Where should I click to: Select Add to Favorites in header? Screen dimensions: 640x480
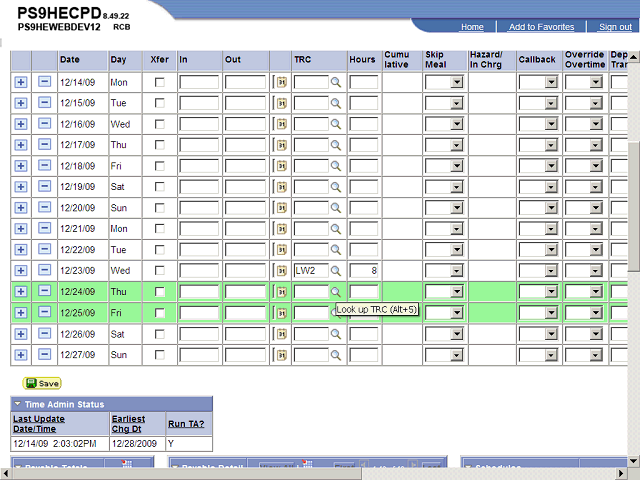click(x=541, y=27)
